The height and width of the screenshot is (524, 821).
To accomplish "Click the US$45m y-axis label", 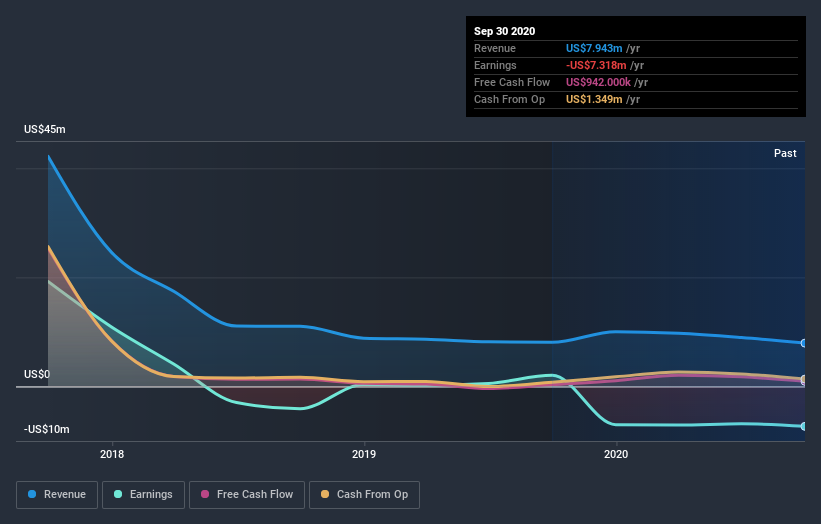I will [x=45, y=129].
